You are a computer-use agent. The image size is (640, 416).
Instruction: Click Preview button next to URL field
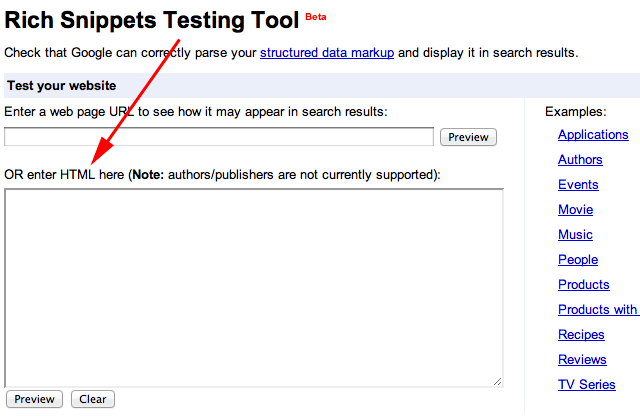(468, 137)
